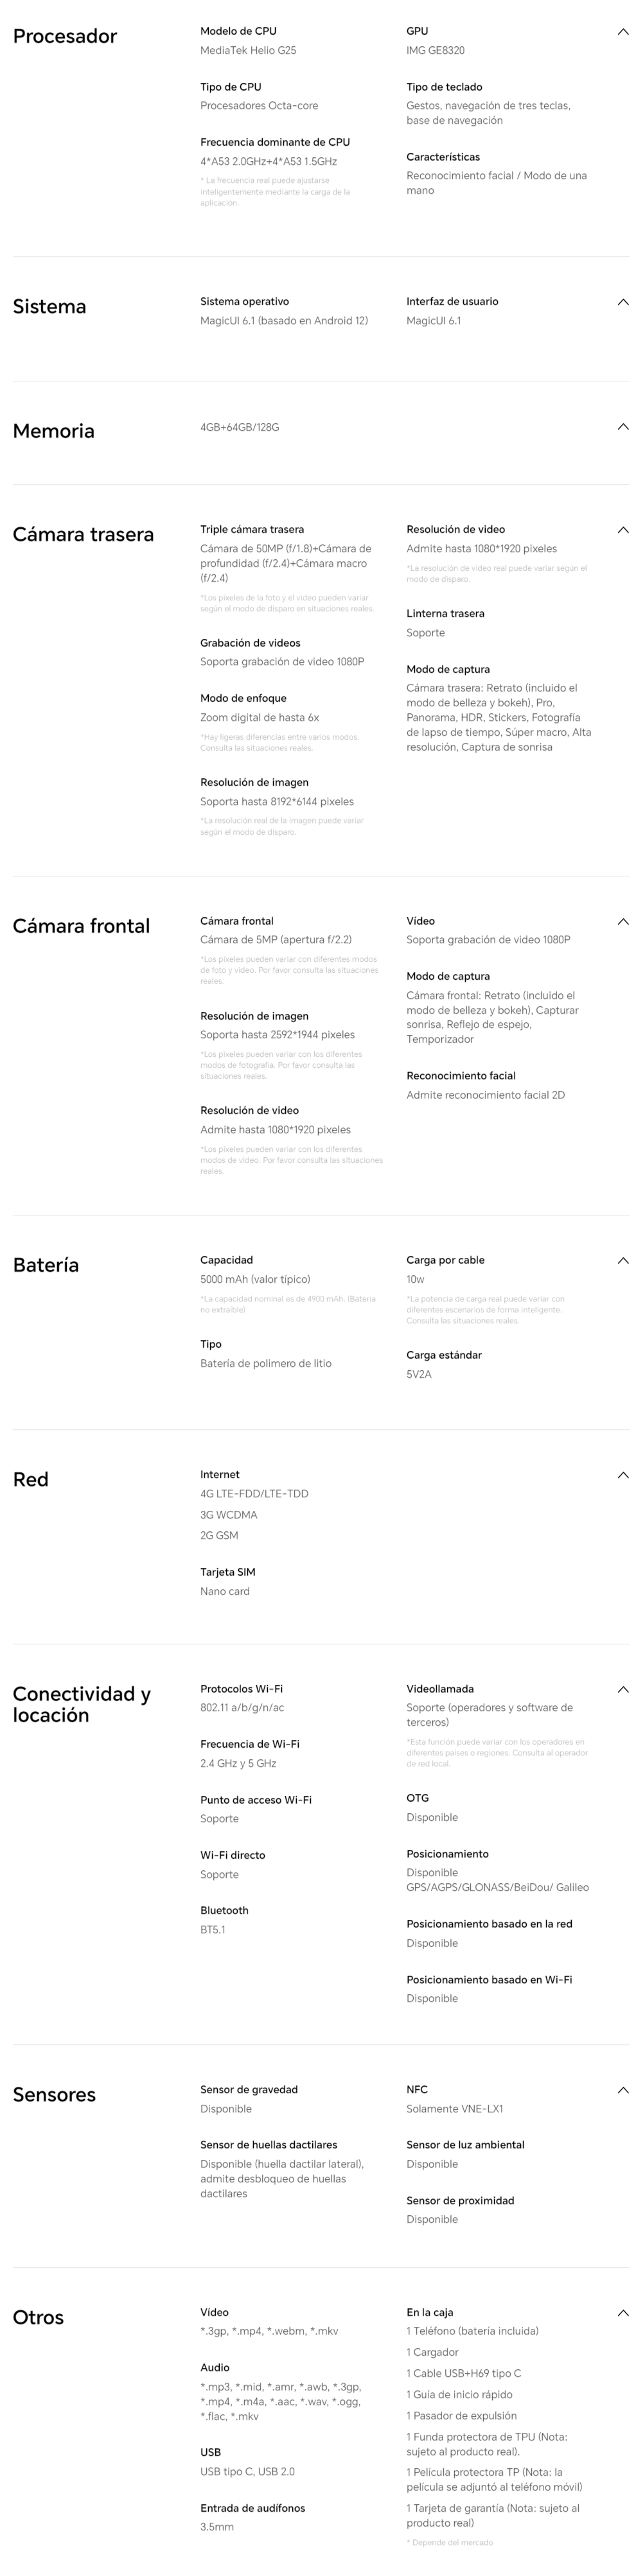The image size is (636, 2576).
Task: Hide the Sensores section with its chevron
Action: (623, 2090)
